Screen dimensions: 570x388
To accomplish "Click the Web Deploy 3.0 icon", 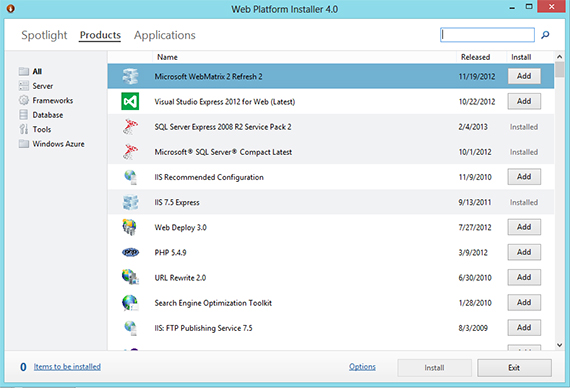I will [x=130, y=227].
